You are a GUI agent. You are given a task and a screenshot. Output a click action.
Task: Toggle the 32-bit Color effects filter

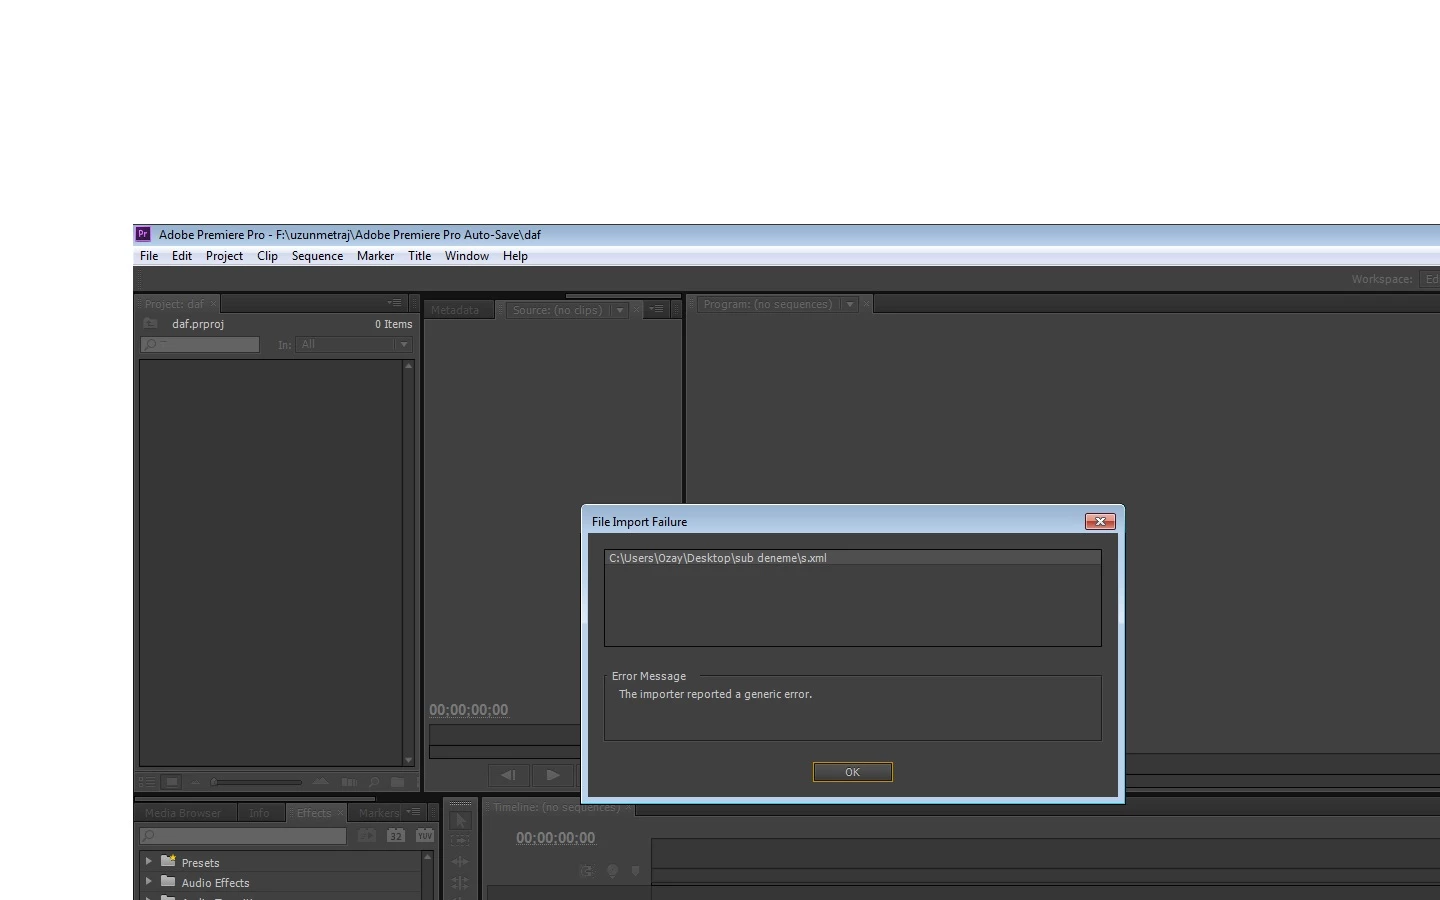(396, 835)
